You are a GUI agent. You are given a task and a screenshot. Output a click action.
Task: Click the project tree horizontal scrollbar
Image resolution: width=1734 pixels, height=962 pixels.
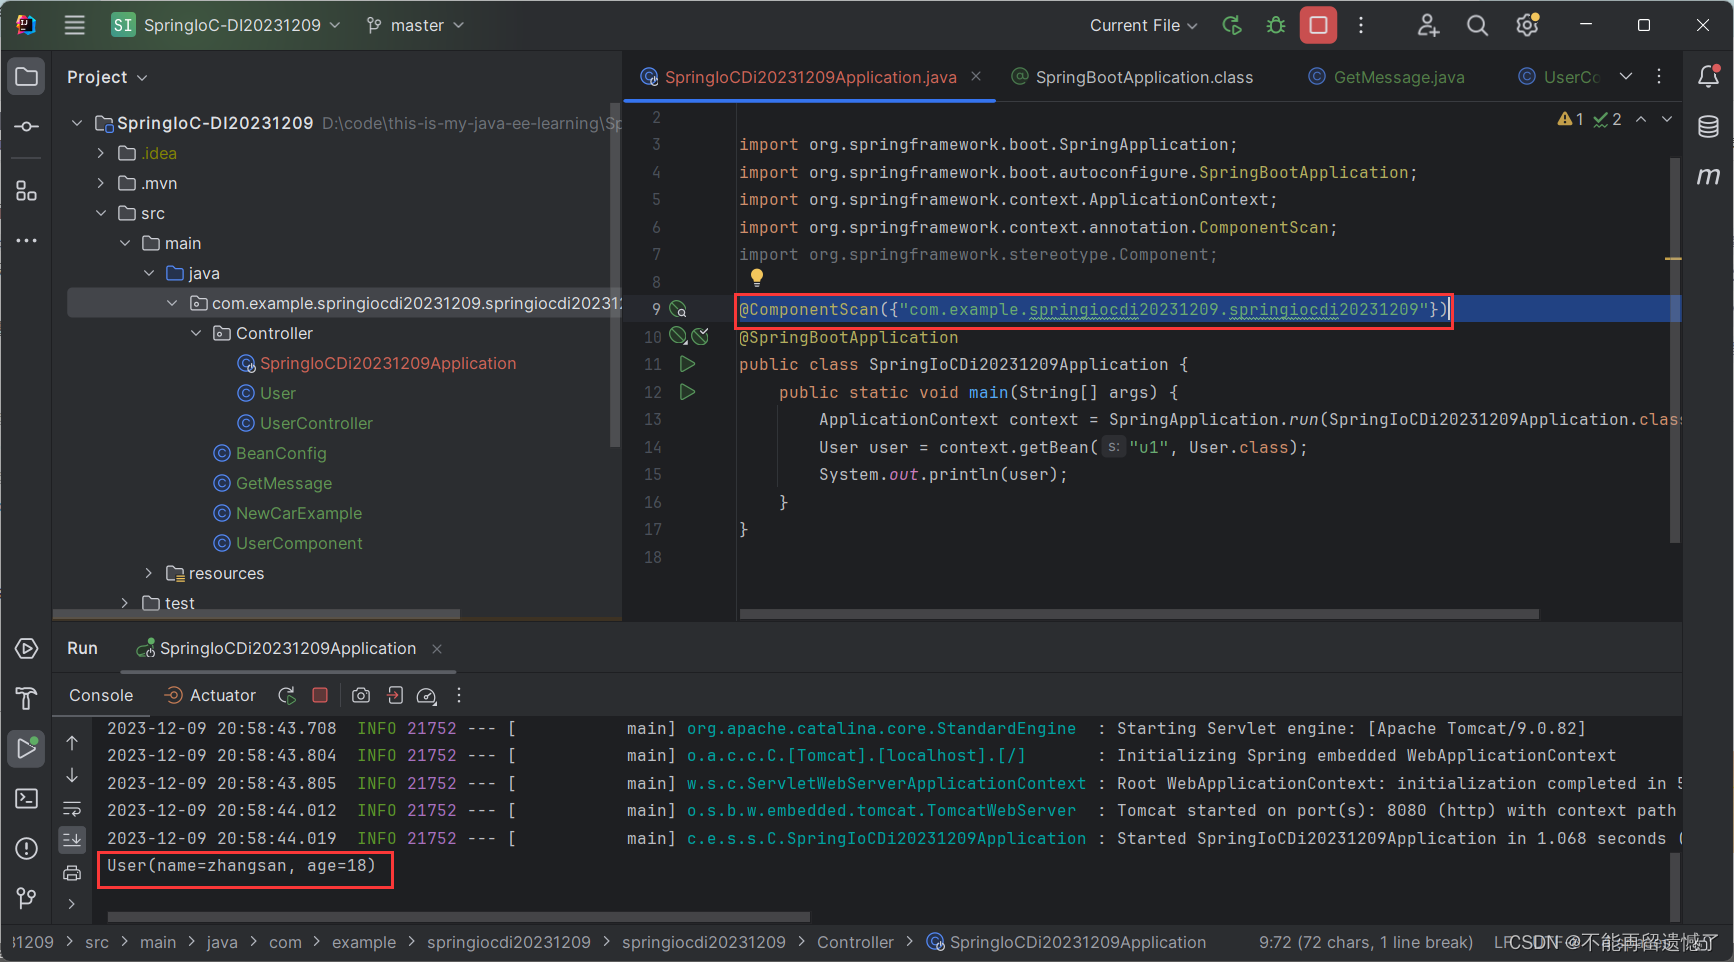257,613
